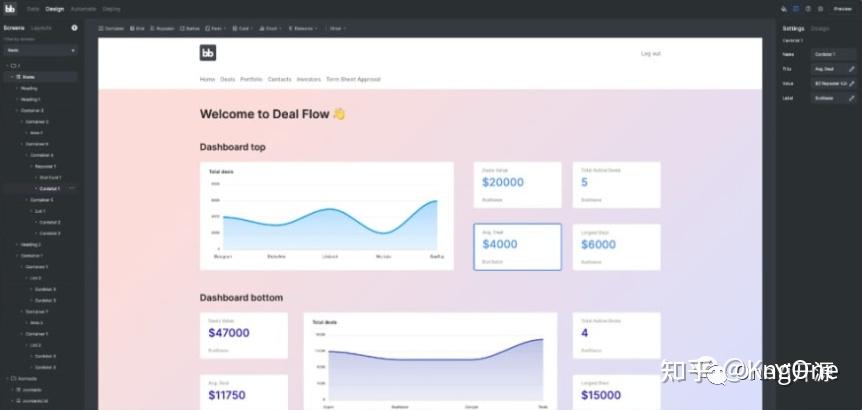The width and height of the screenshot is (862, 410).
Task: Collapse the Home screen tree node
Action: (x=12, y=77)
